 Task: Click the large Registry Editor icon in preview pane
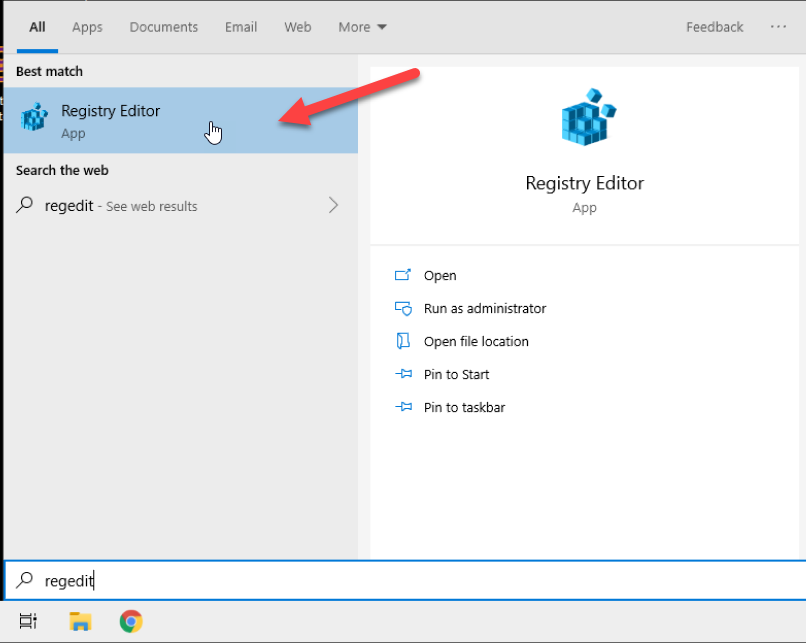[x=588, y=117]
